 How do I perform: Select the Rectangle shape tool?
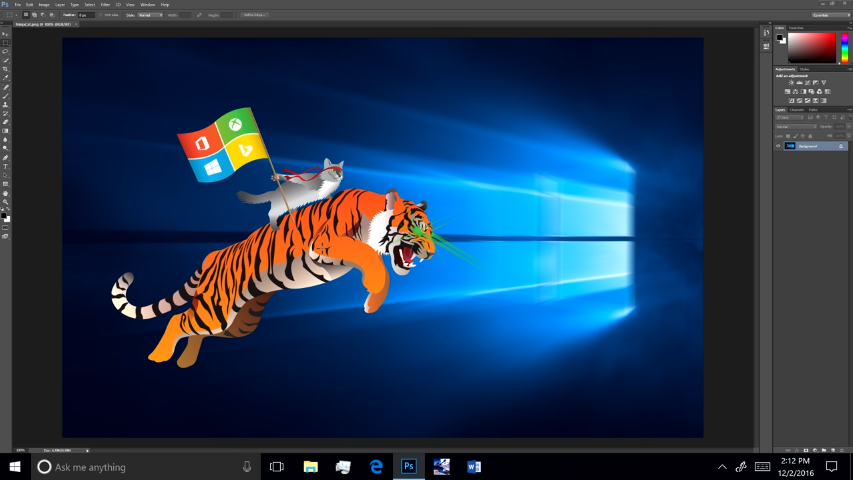(x=5, y=184)
